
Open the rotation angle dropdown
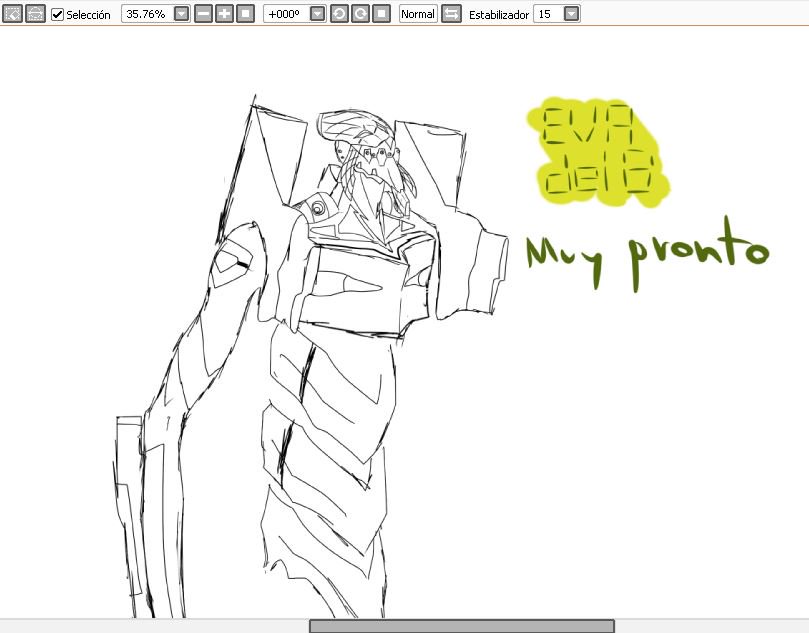tap(318, 14)
